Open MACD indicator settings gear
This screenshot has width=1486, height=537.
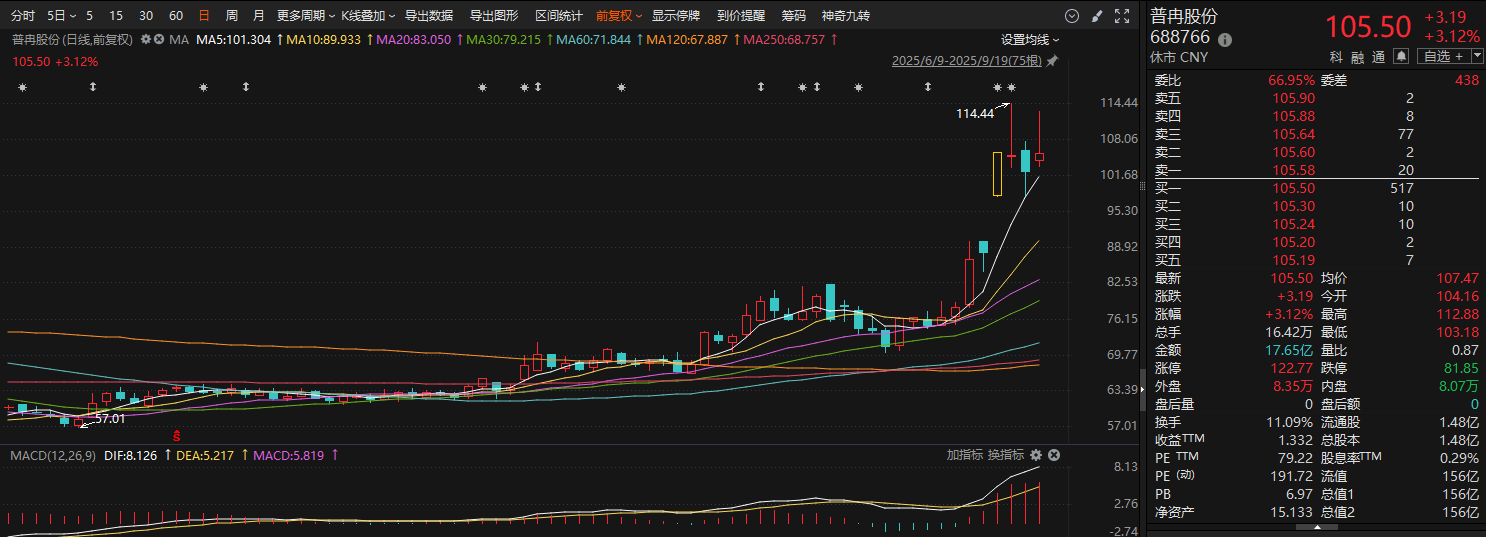point(1036,455)
